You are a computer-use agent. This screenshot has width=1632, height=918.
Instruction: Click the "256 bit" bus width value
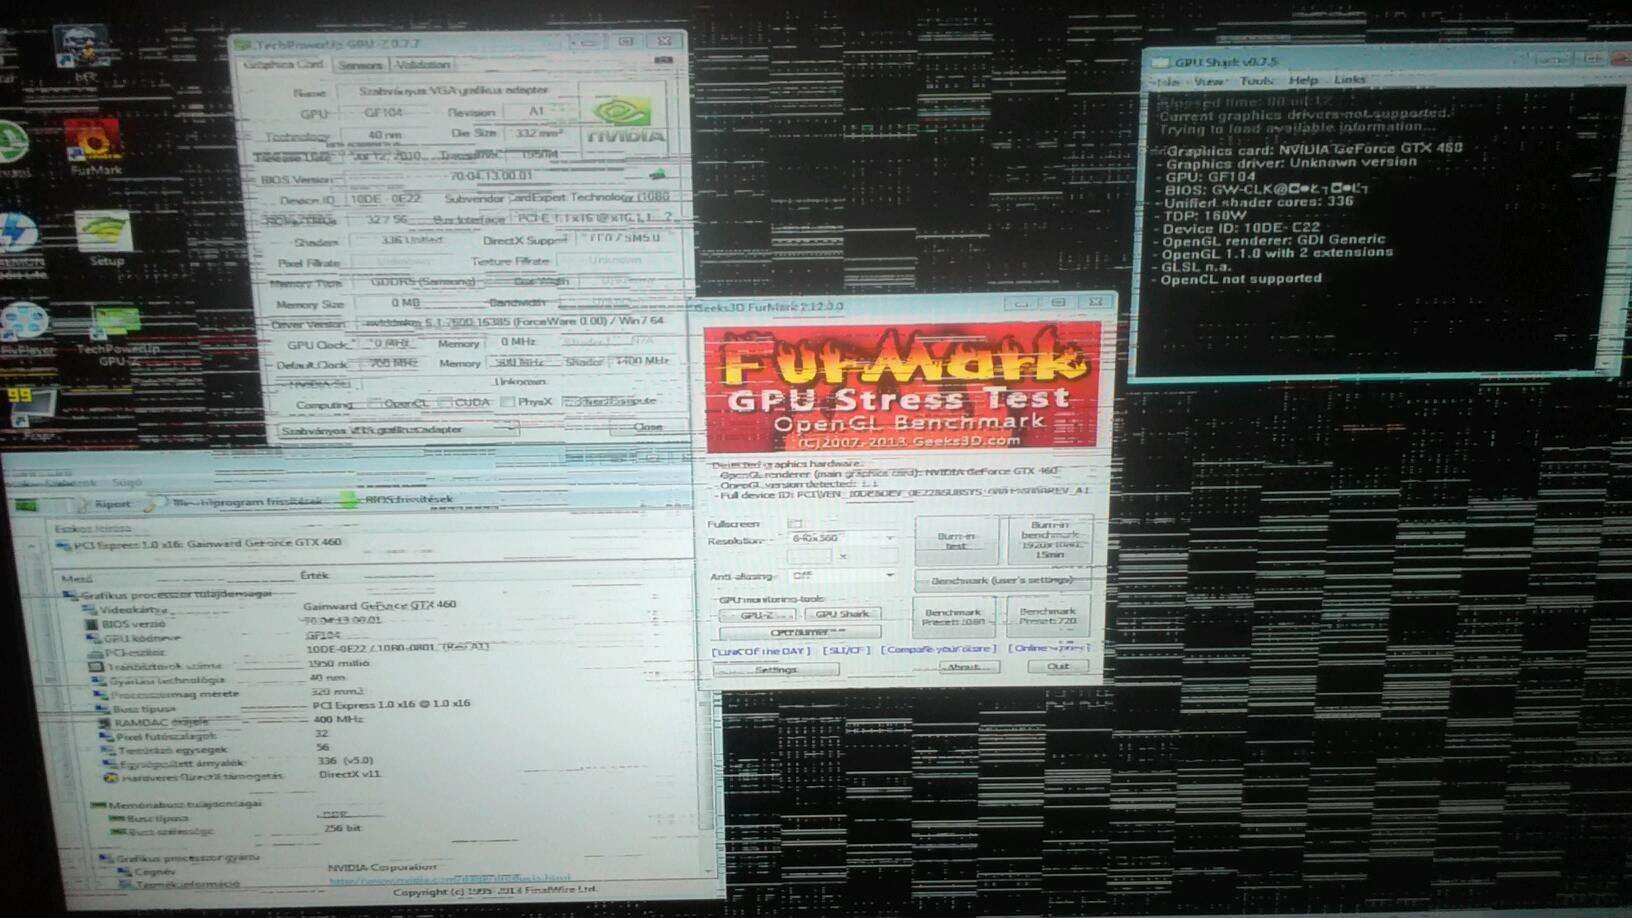click(x=342, y=829)
